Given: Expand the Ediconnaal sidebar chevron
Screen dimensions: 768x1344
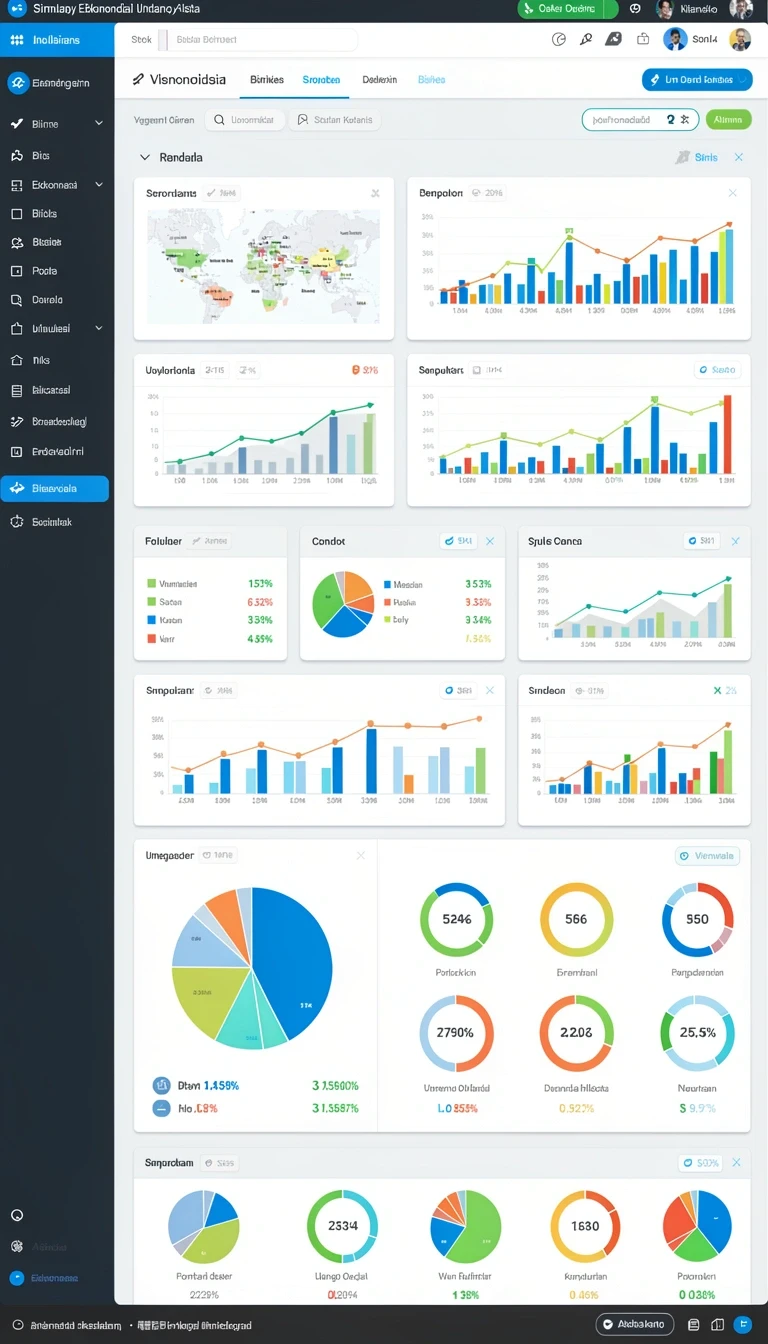Looking at the screenshot, I should click(x=98, y=185).
